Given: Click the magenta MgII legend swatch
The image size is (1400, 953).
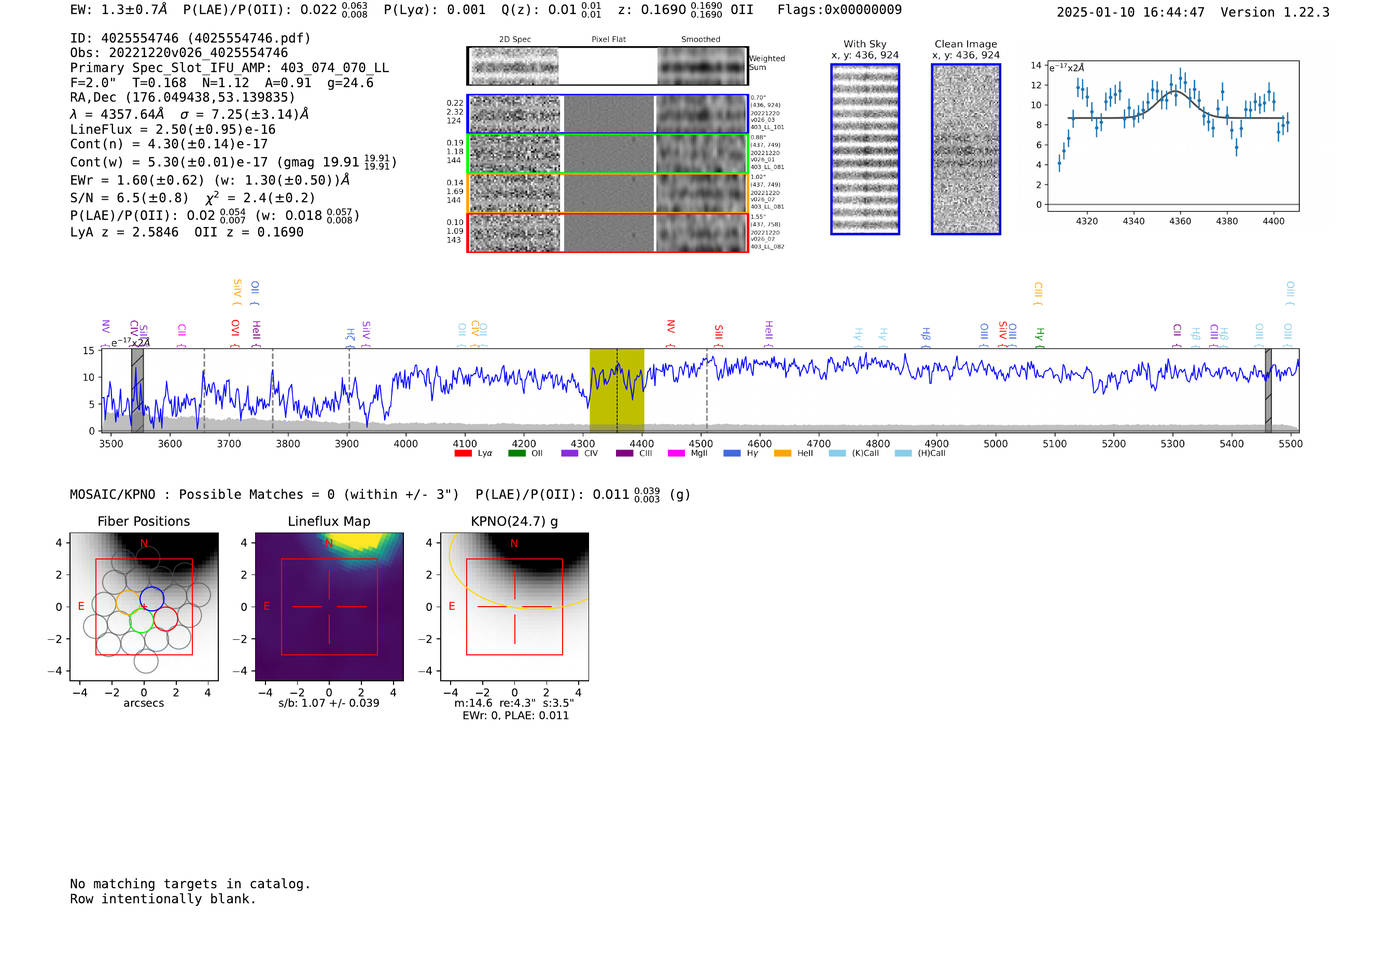Looking at the screenshot, I should 677,453.
